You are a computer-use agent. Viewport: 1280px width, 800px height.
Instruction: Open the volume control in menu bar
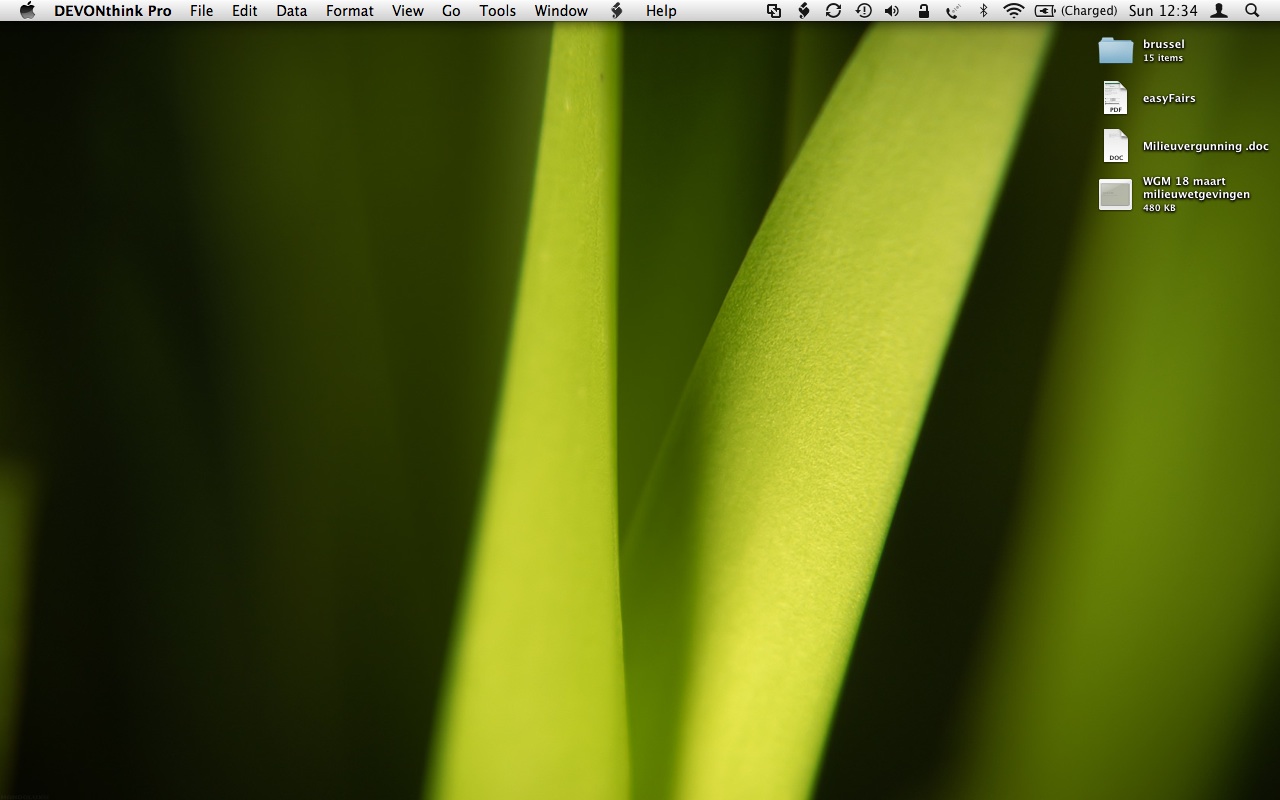tap(892, 11)
